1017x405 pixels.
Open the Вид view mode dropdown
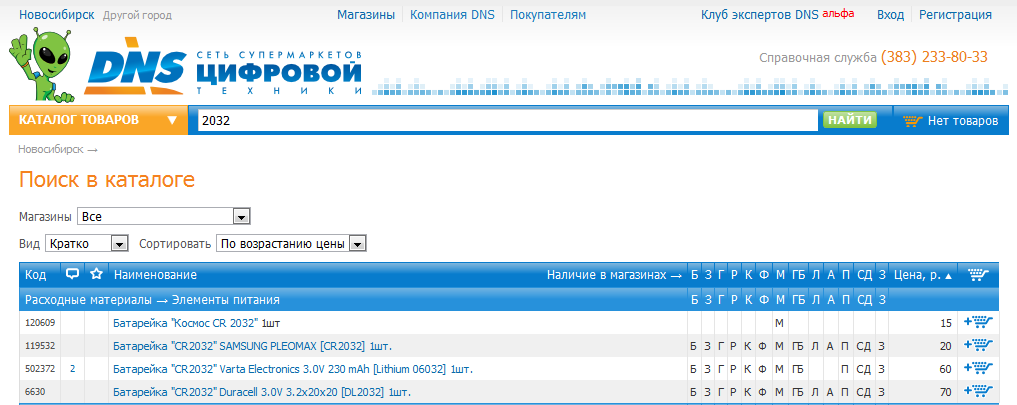pyautogui.click(x=87, y=244)
